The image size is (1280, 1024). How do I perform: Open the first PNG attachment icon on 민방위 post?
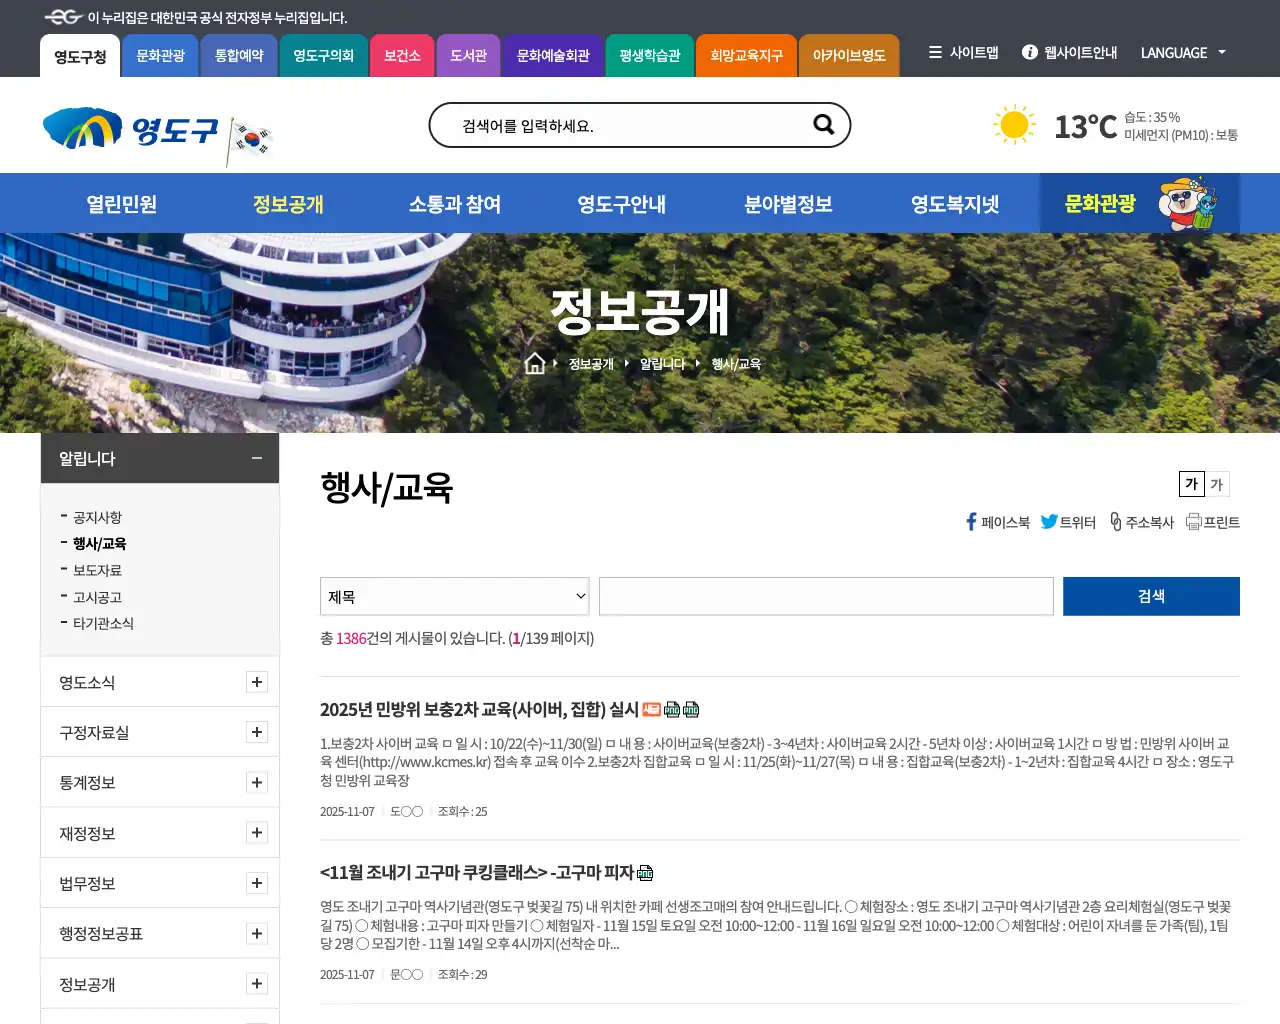click(670, 710)
